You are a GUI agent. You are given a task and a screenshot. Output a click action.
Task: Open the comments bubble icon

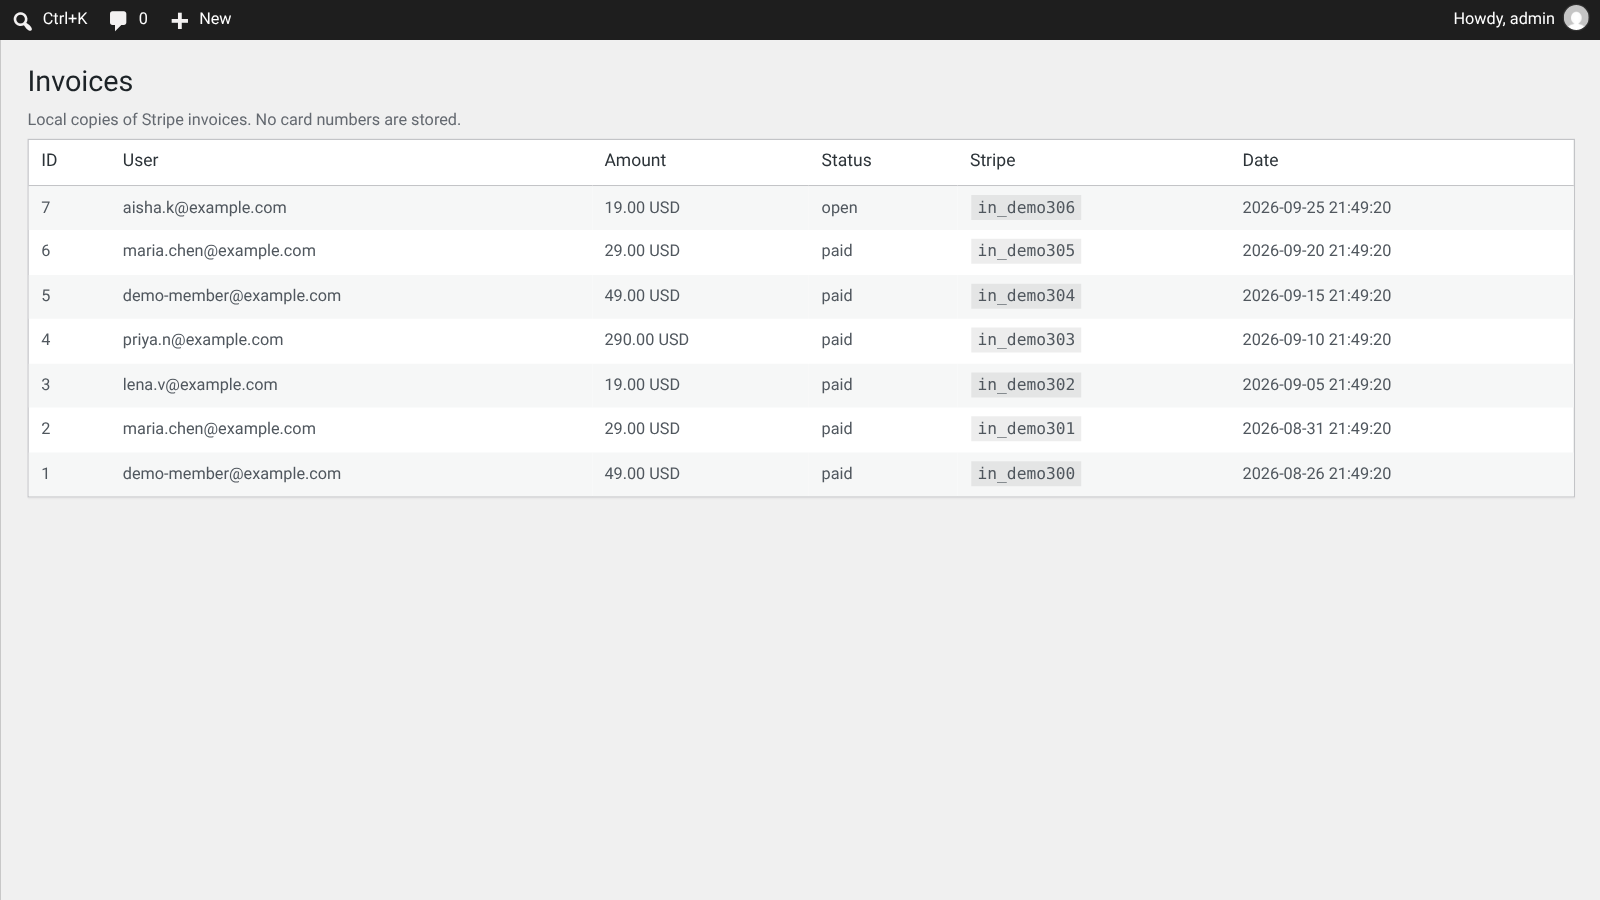[x=118, y=20]
